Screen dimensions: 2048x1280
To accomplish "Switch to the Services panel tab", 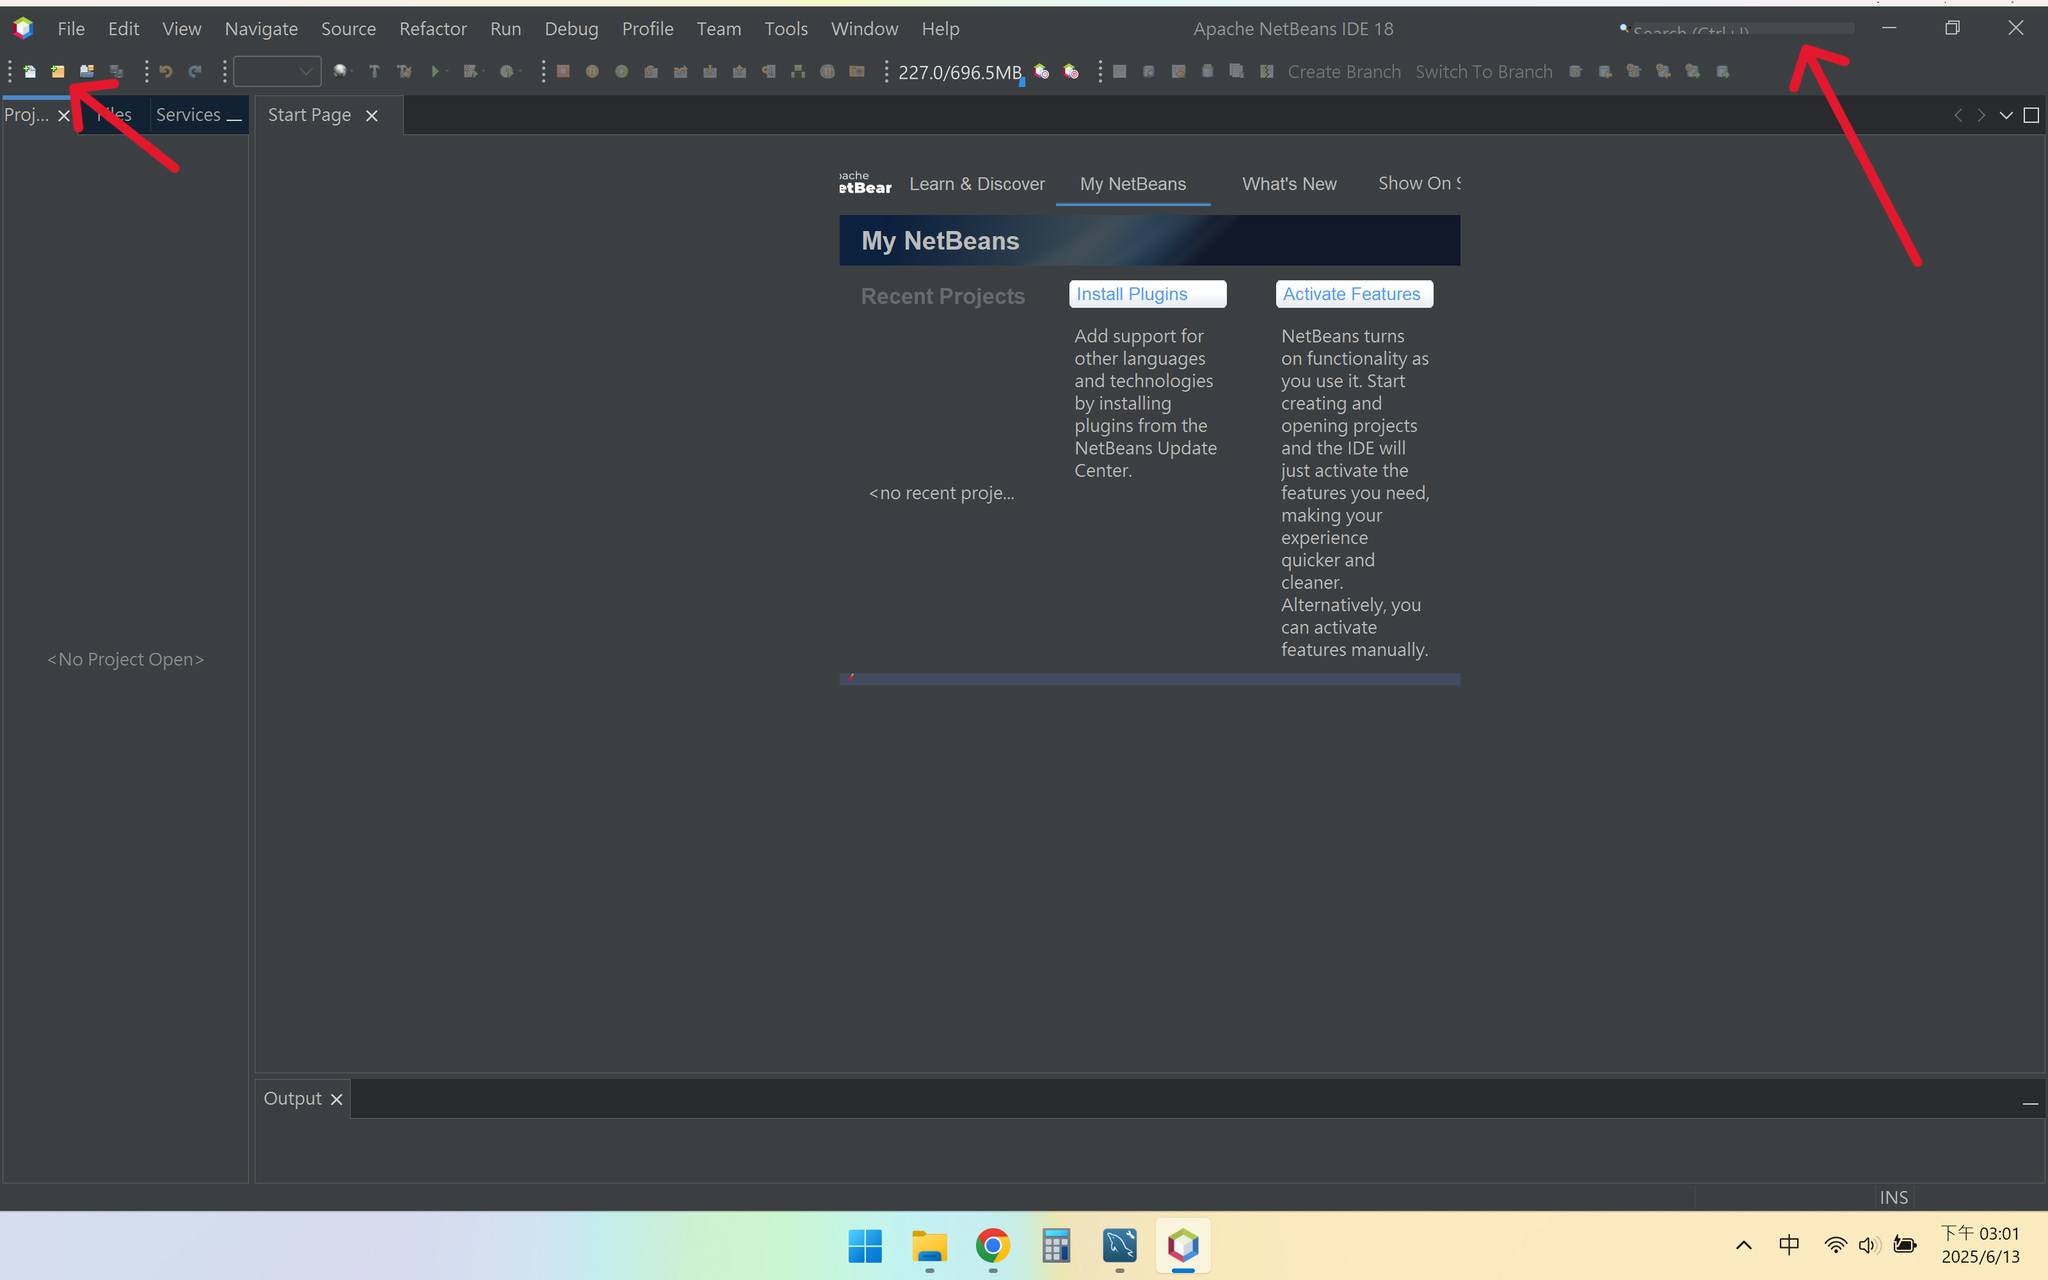I will coord(188,115).
